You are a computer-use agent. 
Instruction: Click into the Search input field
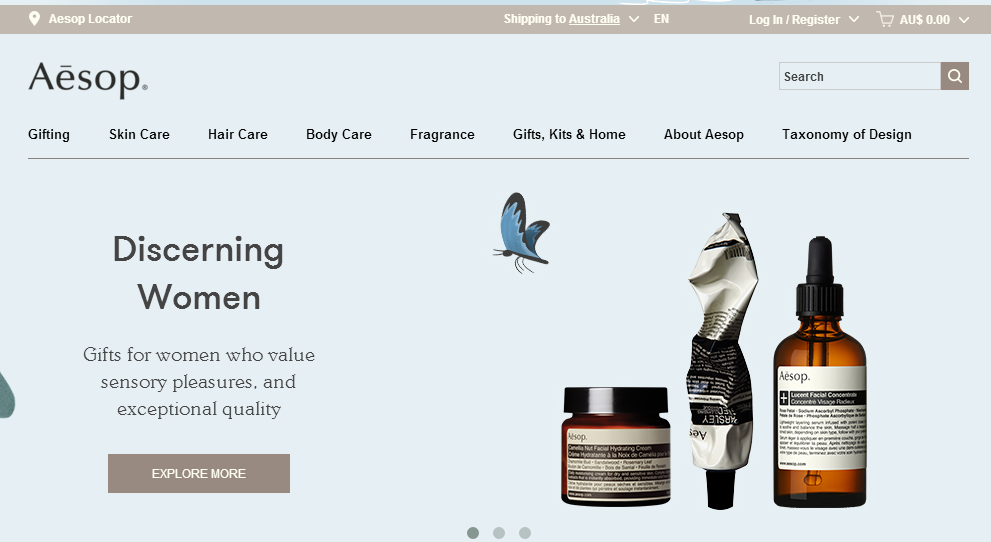coord(860,76)
